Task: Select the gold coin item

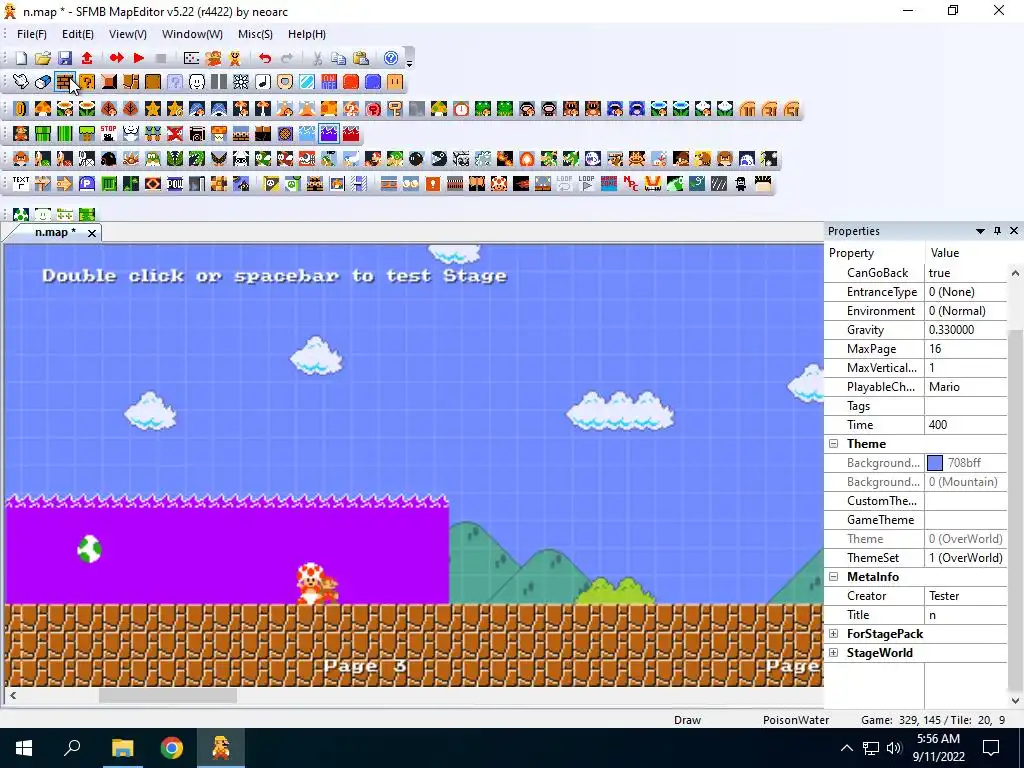Action: 21,108
